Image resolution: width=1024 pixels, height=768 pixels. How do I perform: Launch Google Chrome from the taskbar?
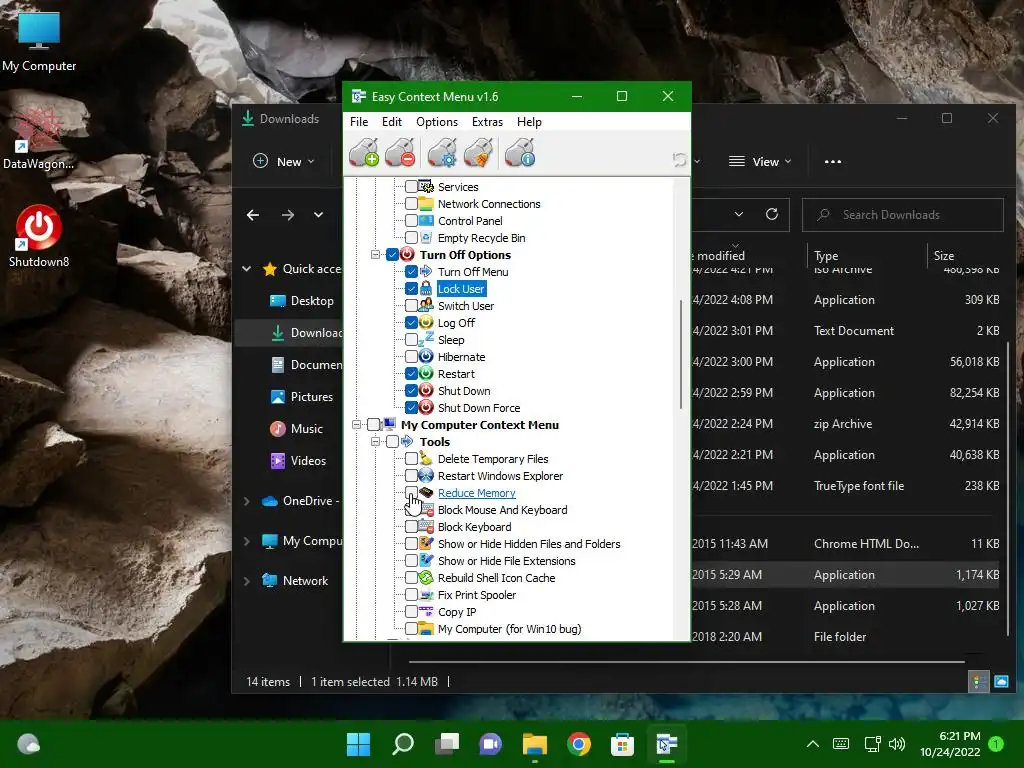coord(579,744)
